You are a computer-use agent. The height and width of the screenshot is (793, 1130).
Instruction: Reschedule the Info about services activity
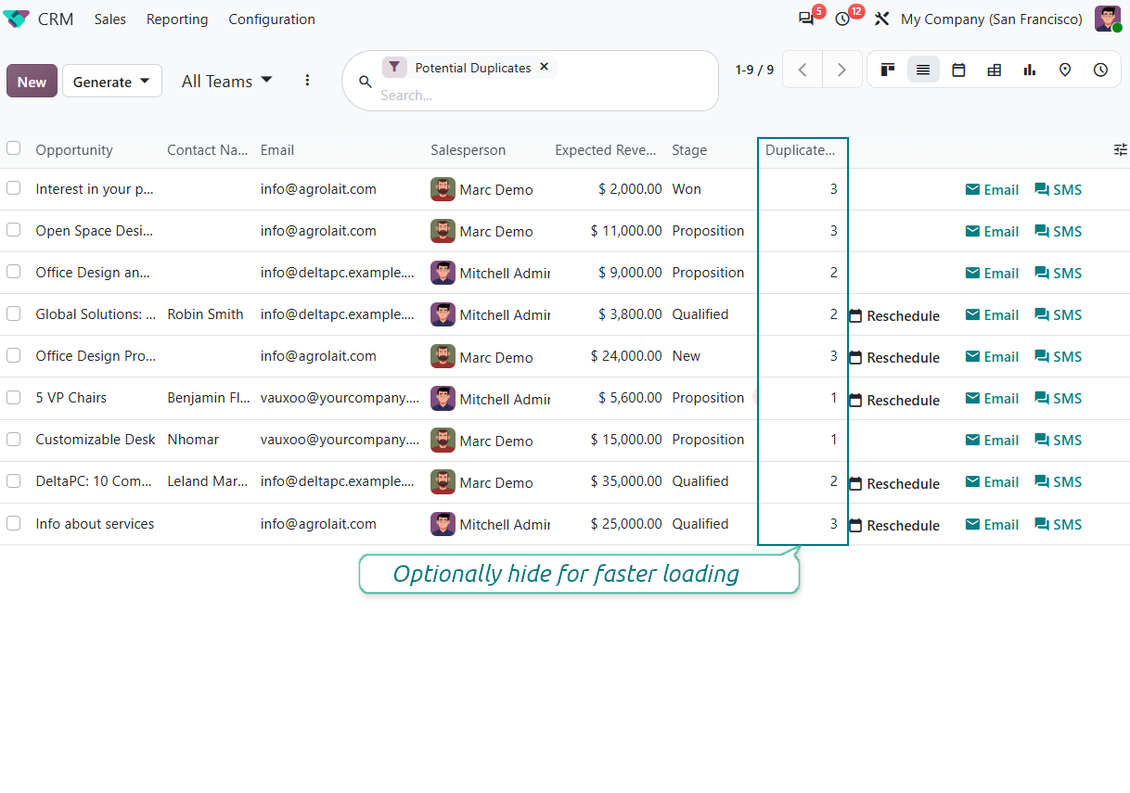pos(894,526)
